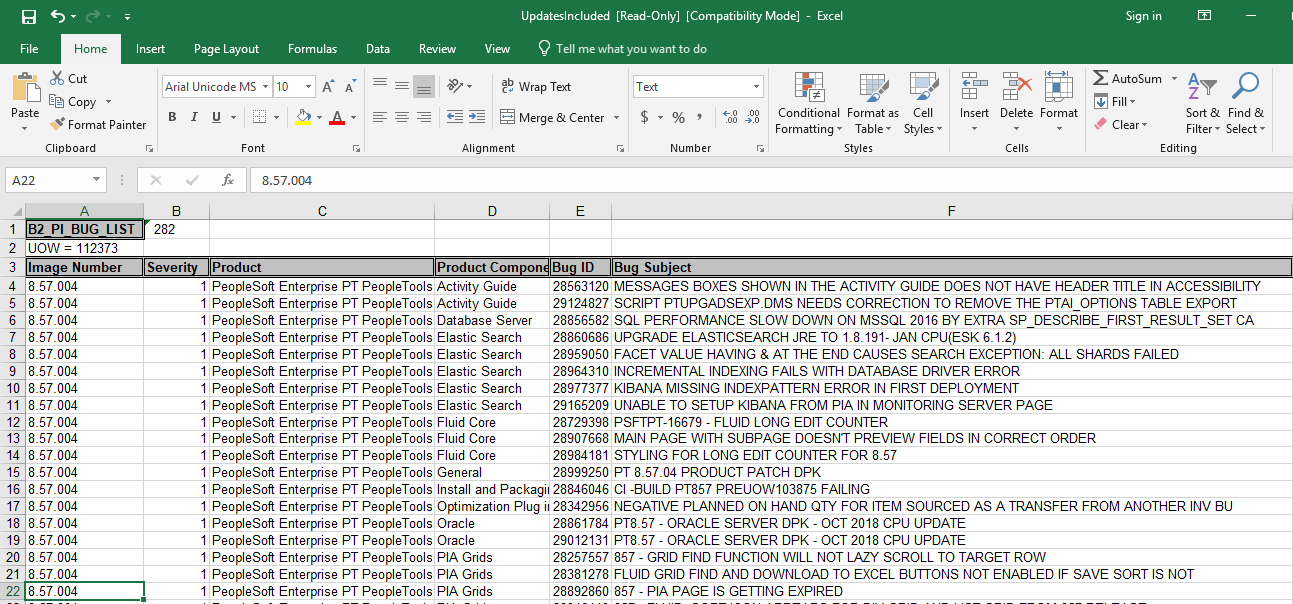Click the Format as Table icon

coord(872,104)
